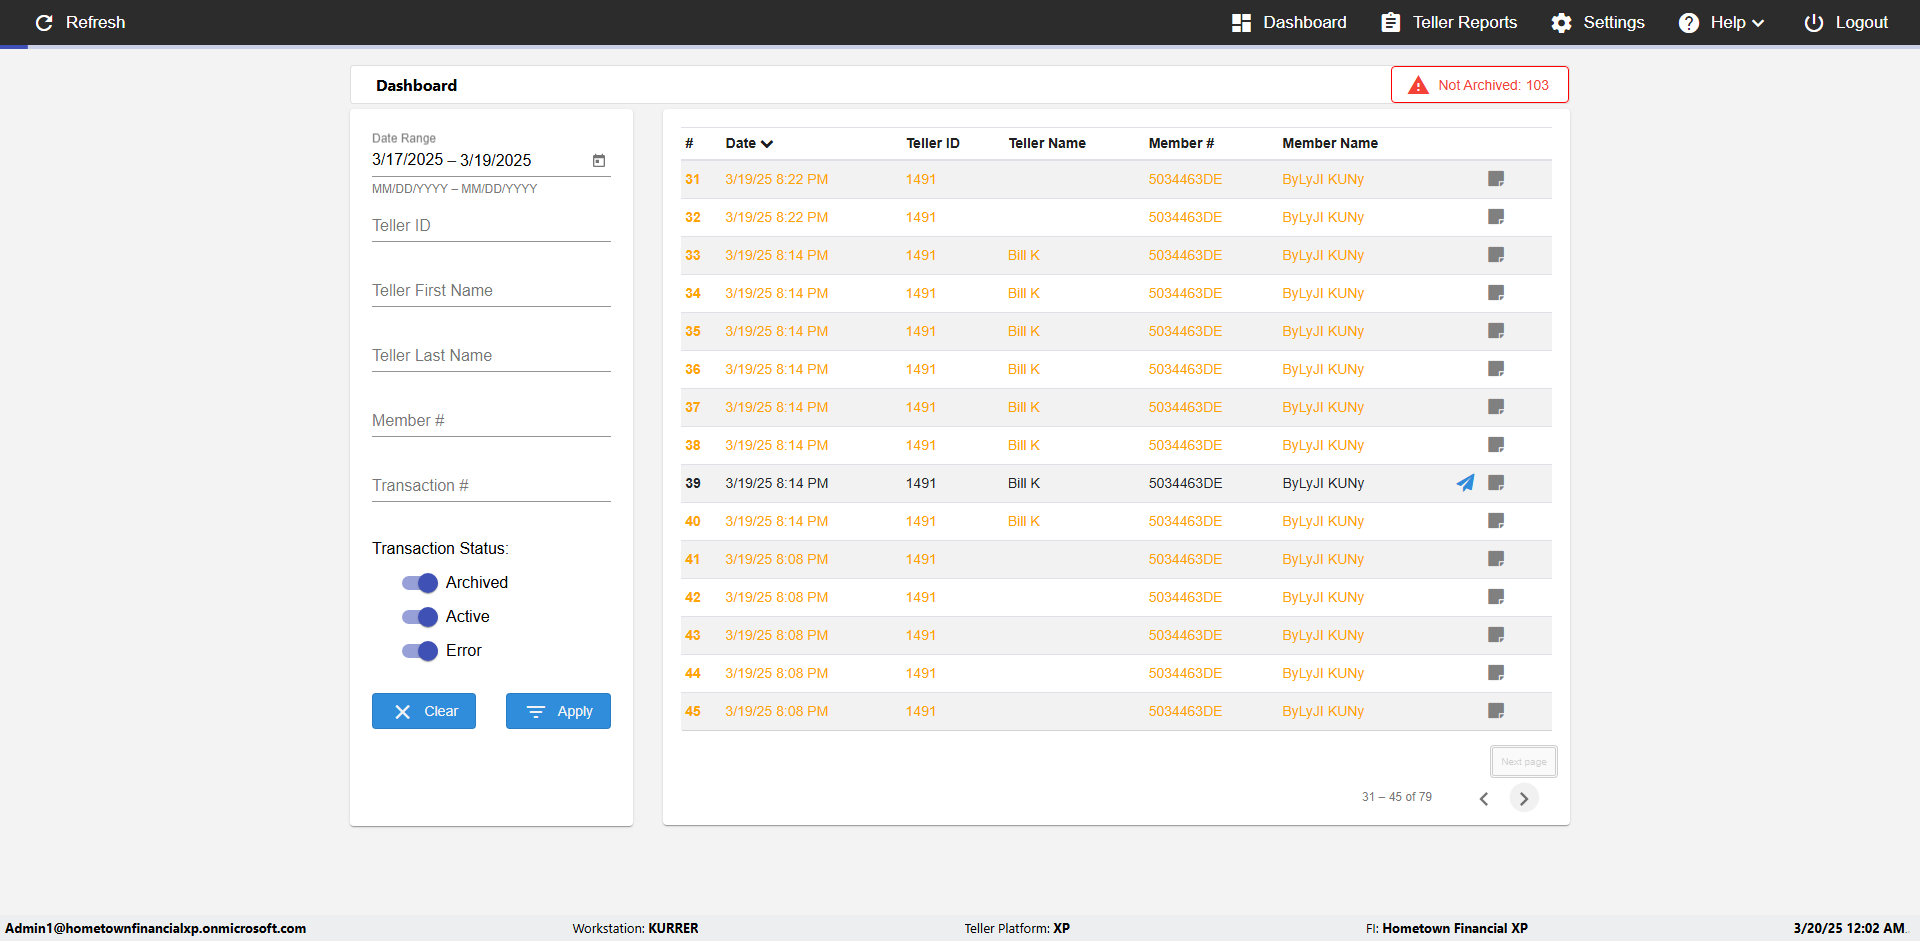The width and height of the screenshot is (1920, 941).
Task: Turn off the Active status toggle
Action: [x=420, y=617]
